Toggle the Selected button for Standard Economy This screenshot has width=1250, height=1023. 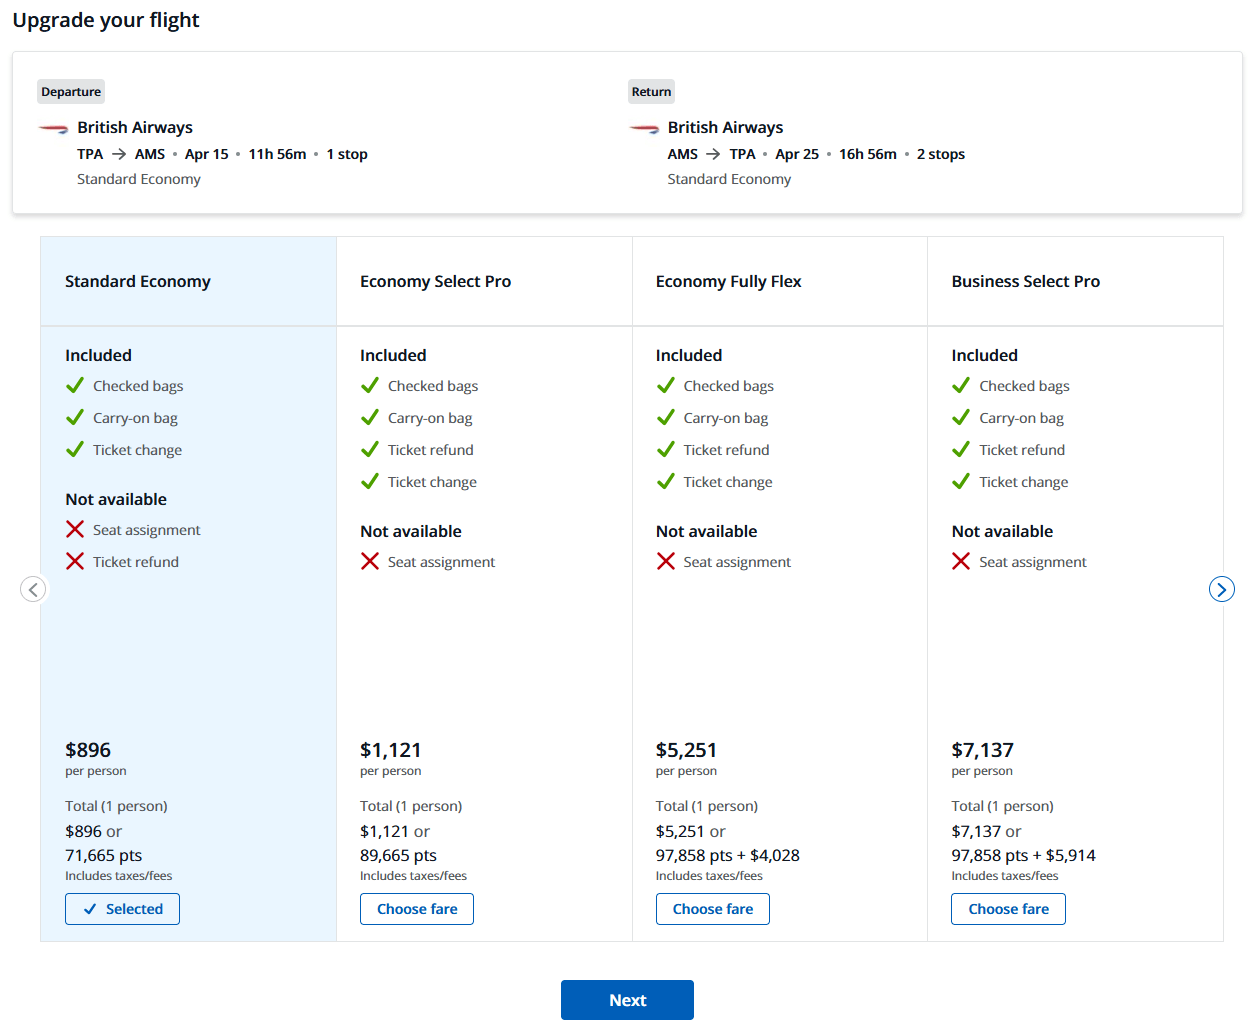(x=122, y=909)
